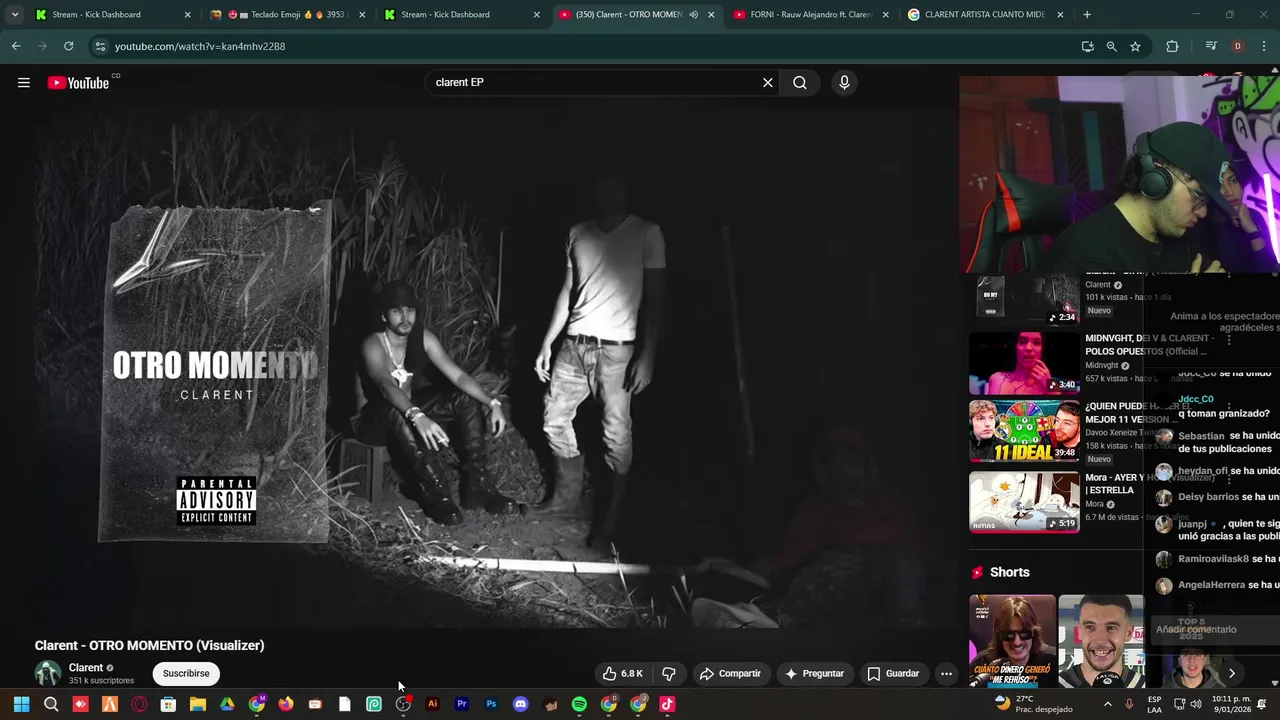Open the Chrome extensions puzzle icon
The image size is (1280, 720).
coord(1172,46)
